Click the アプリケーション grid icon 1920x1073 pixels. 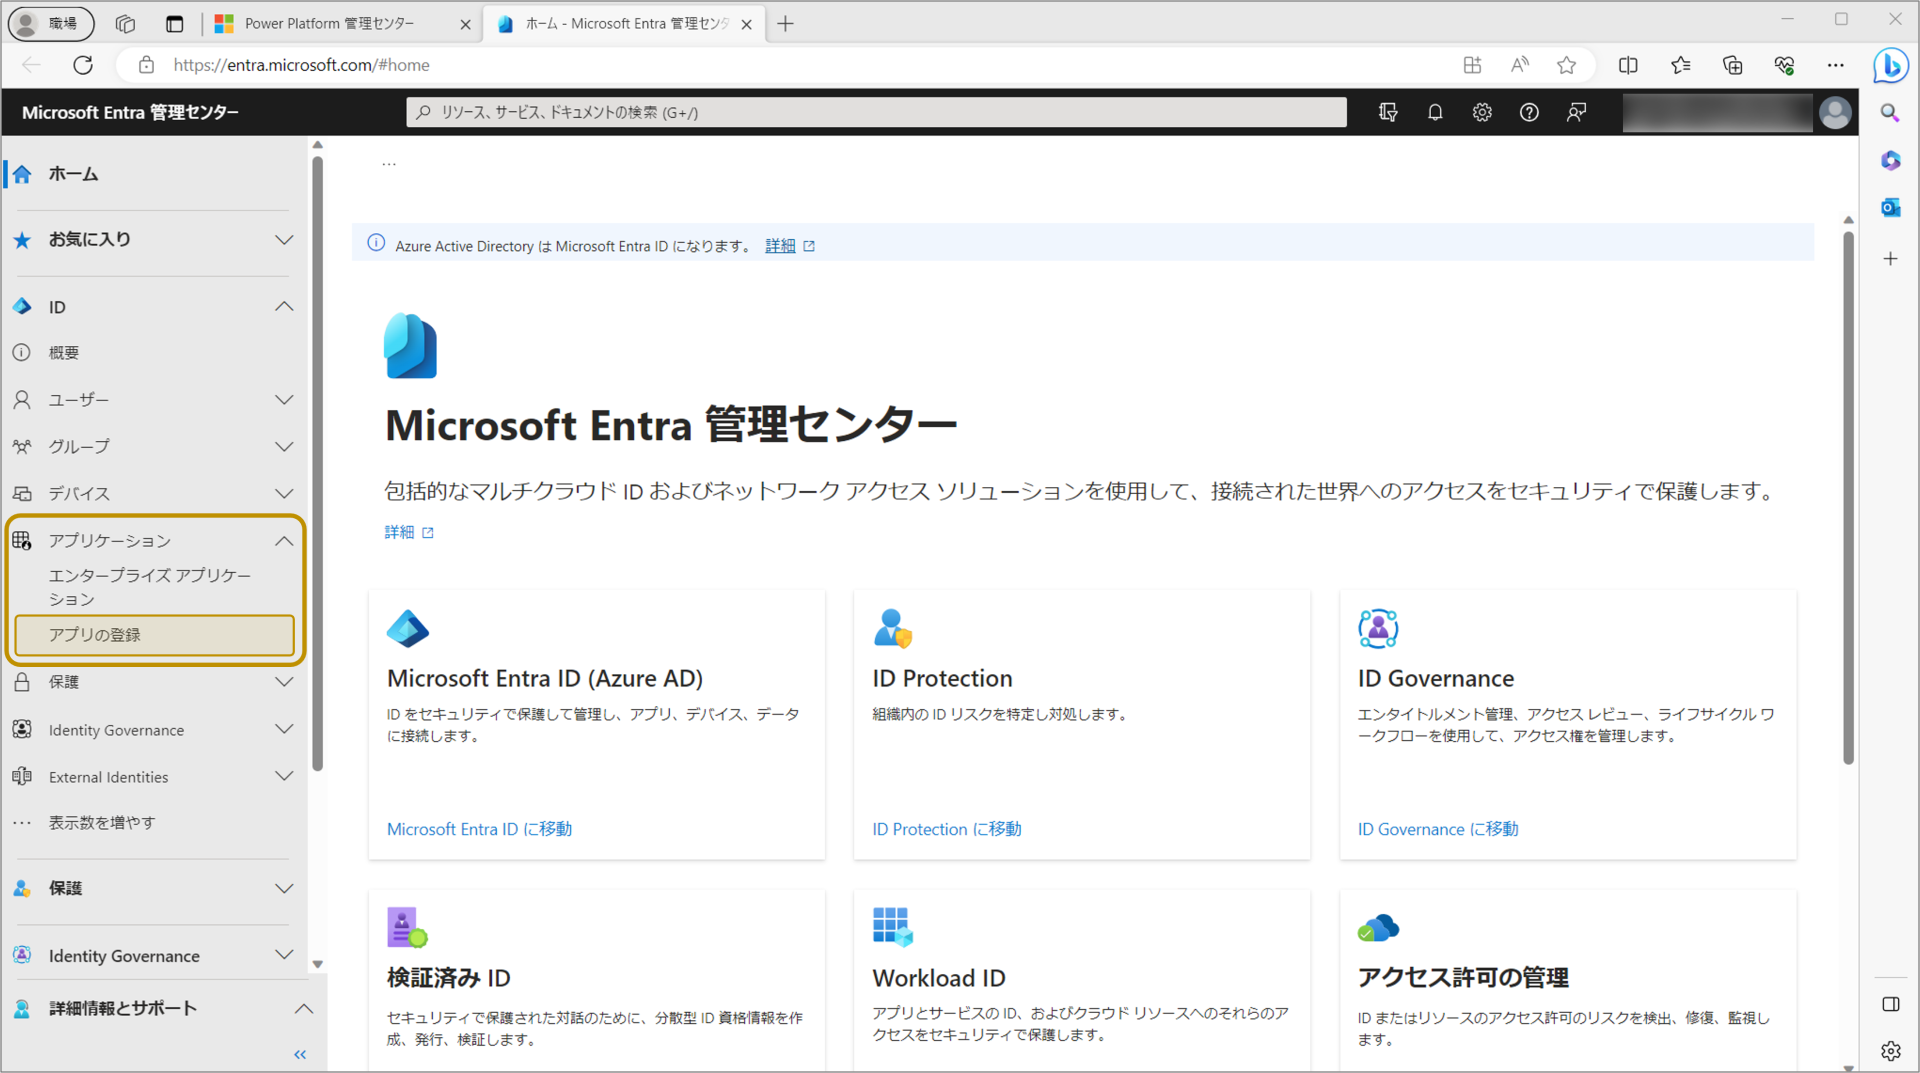[22, 541]
